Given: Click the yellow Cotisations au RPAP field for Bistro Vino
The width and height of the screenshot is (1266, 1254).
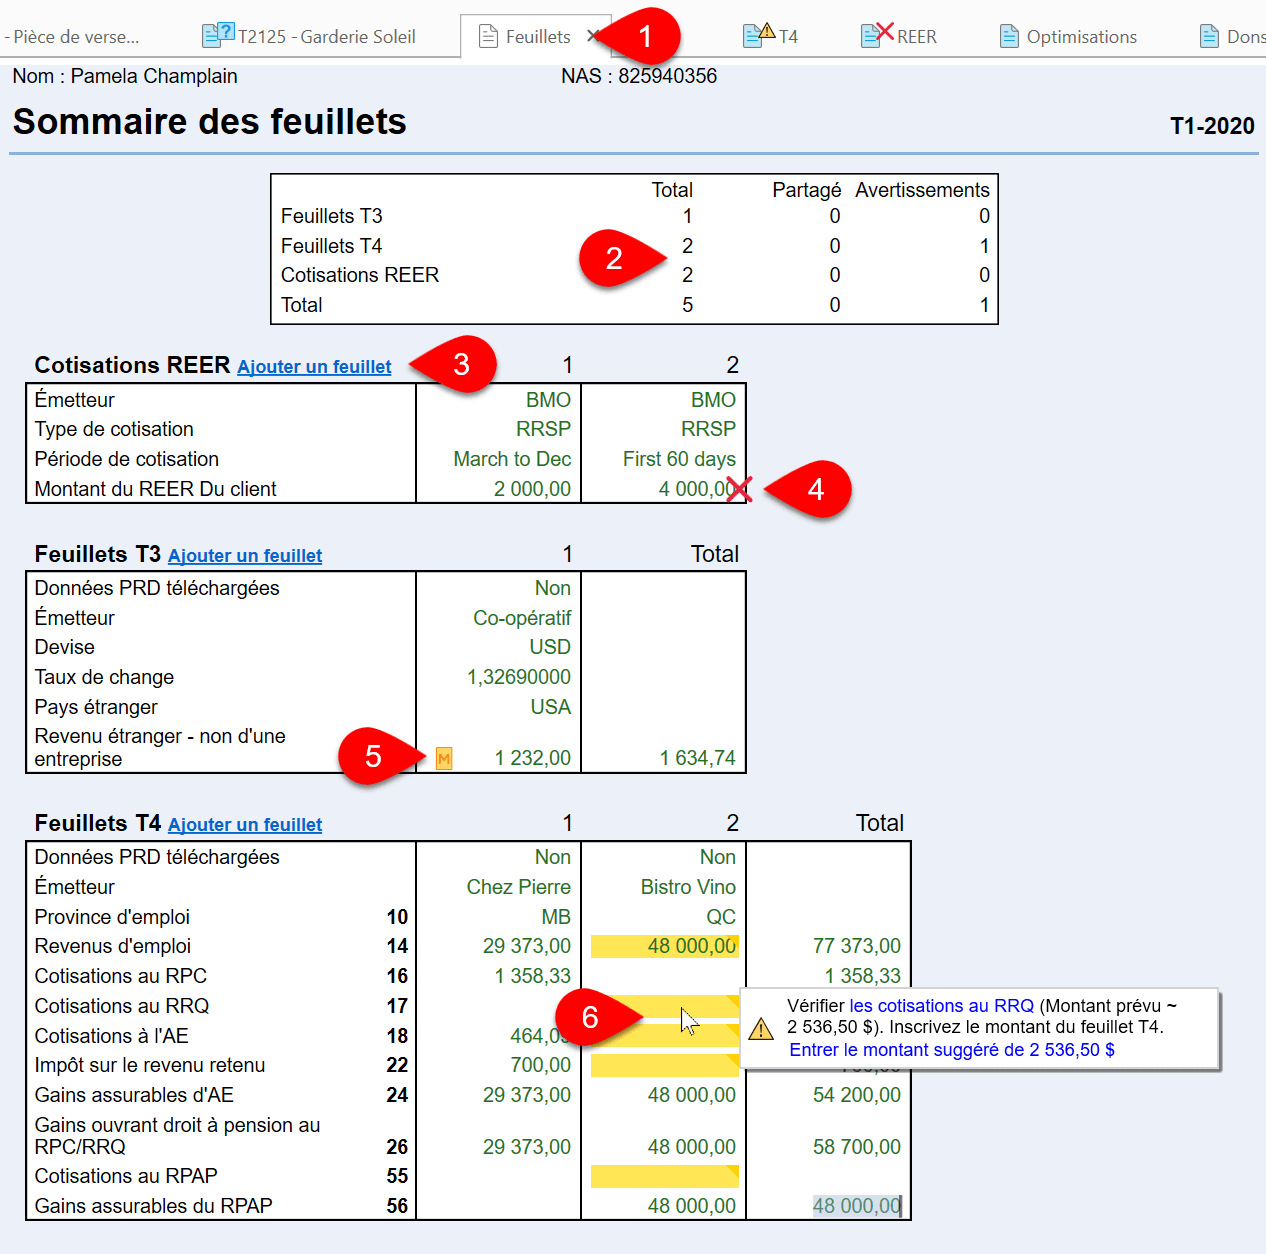Looking at the screenshot, I should (665, 1176).
